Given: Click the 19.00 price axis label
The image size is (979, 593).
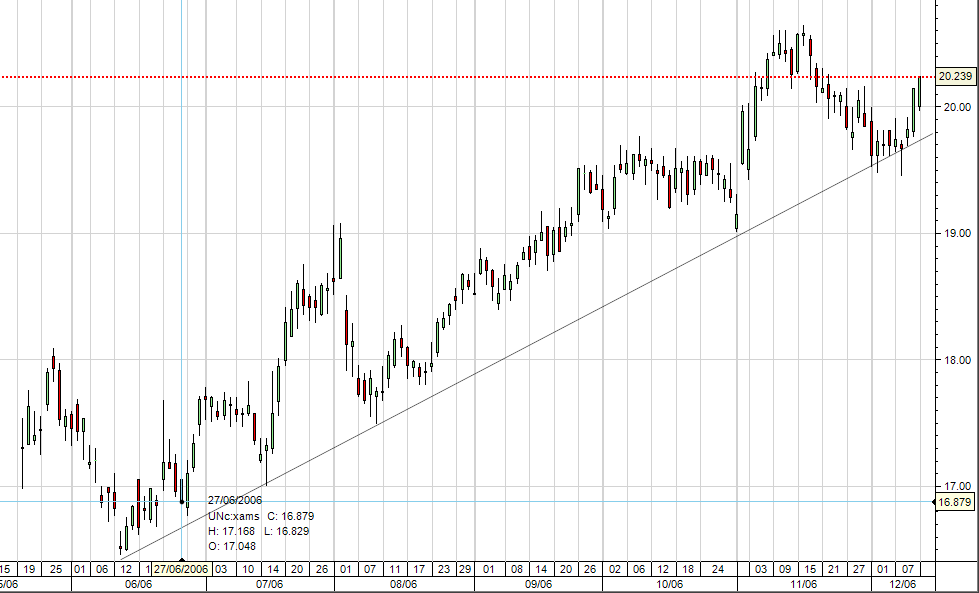Looking at the screenshot, I should 957,233.
